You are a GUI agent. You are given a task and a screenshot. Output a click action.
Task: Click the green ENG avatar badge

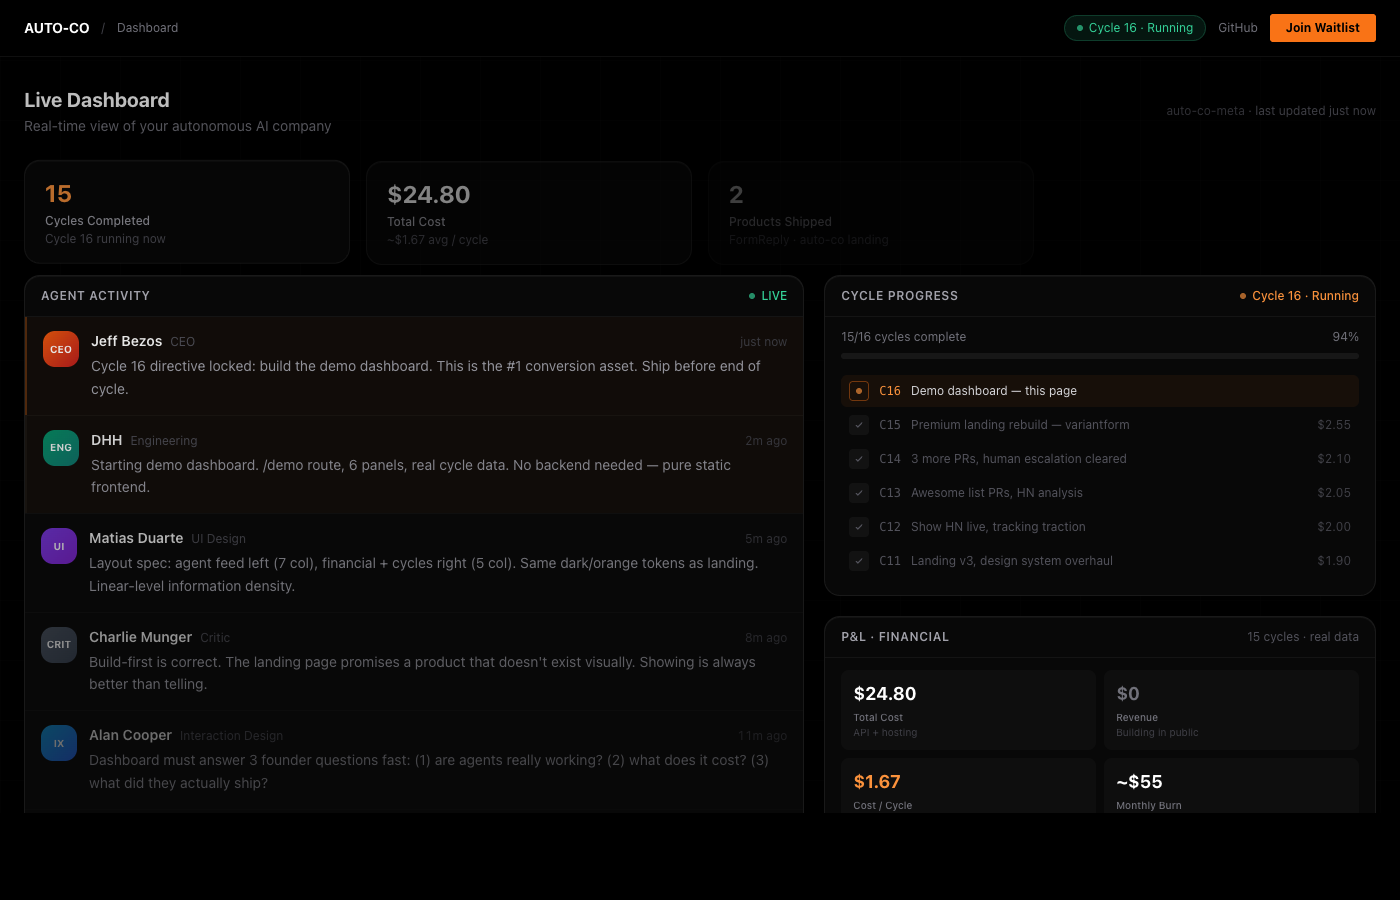coord(61,447)
